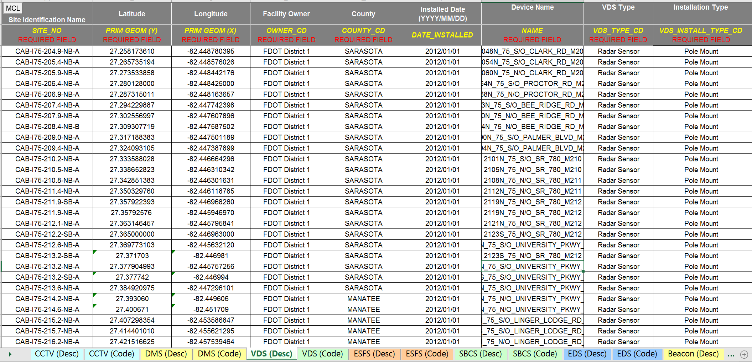Switch to the VDS (Code) sheet tab
The width and height of the screenshot is (752, 362).
[323, 354]
